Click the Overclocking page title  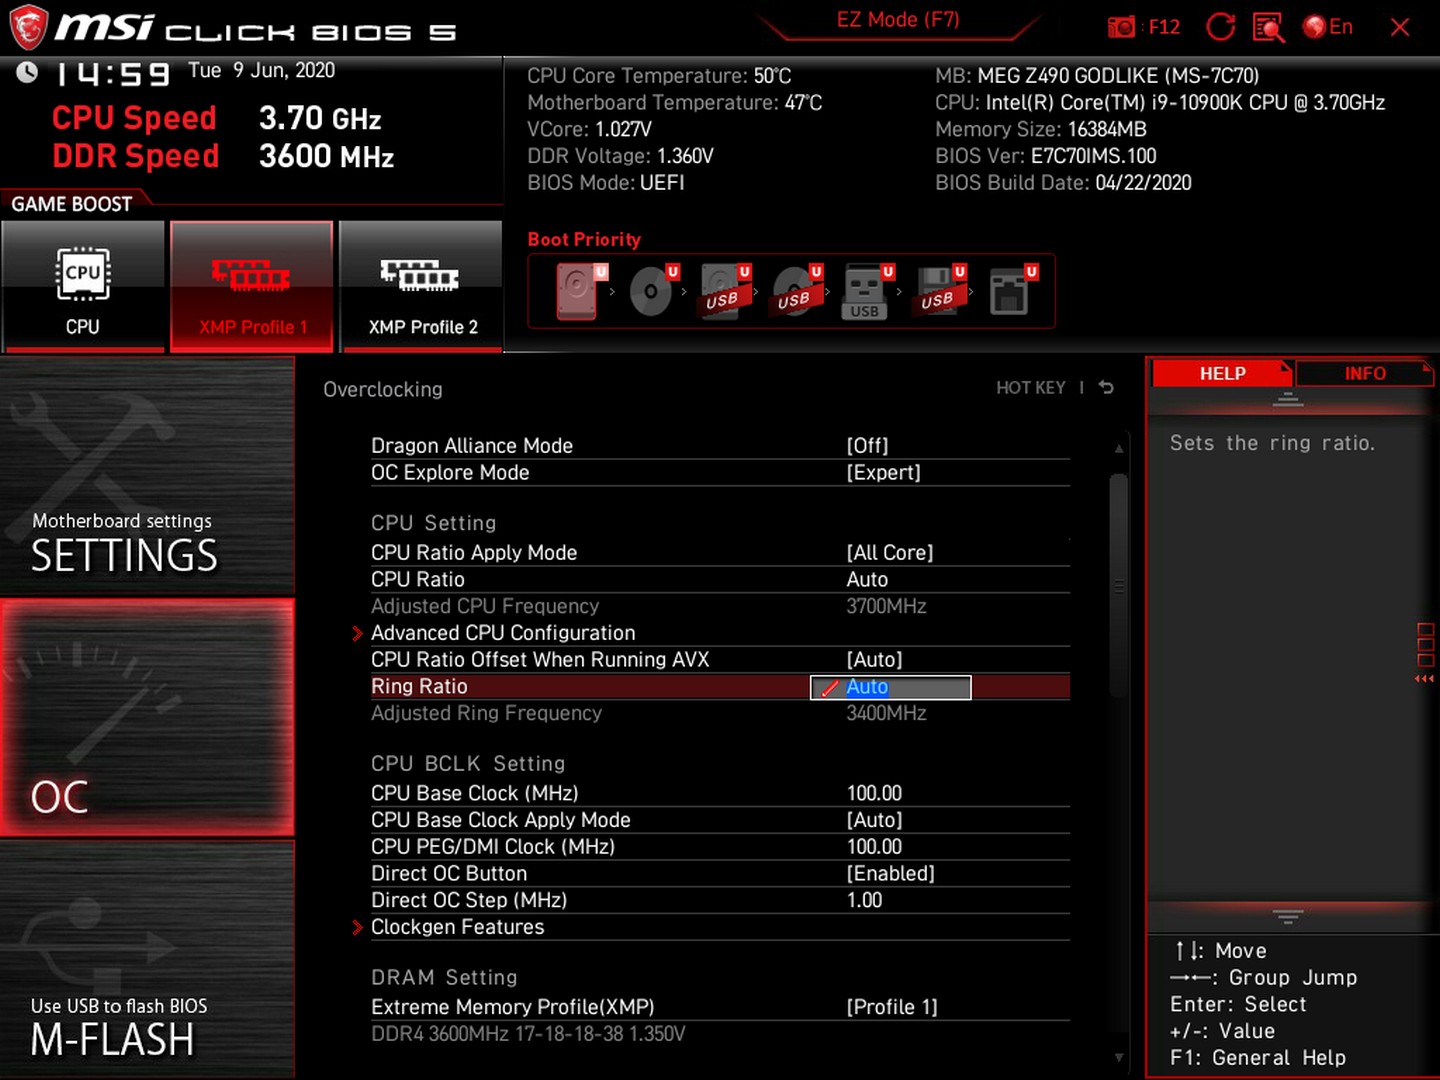coord(382,390)
